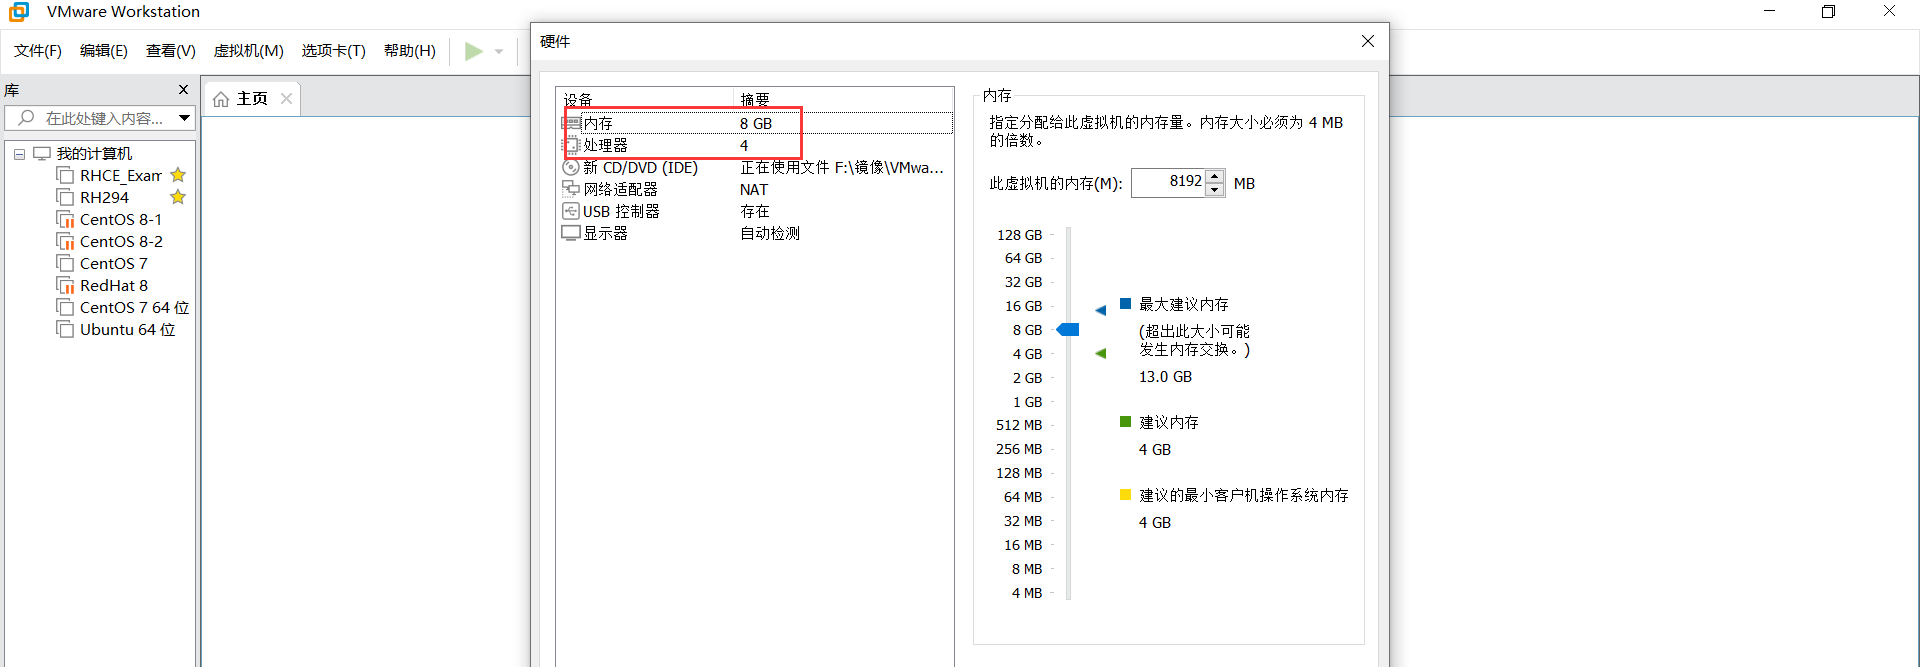This screenshot has width=1920, height=667.
Task: Click the star icon next to RH294
Action: click(x=178, y=197)
